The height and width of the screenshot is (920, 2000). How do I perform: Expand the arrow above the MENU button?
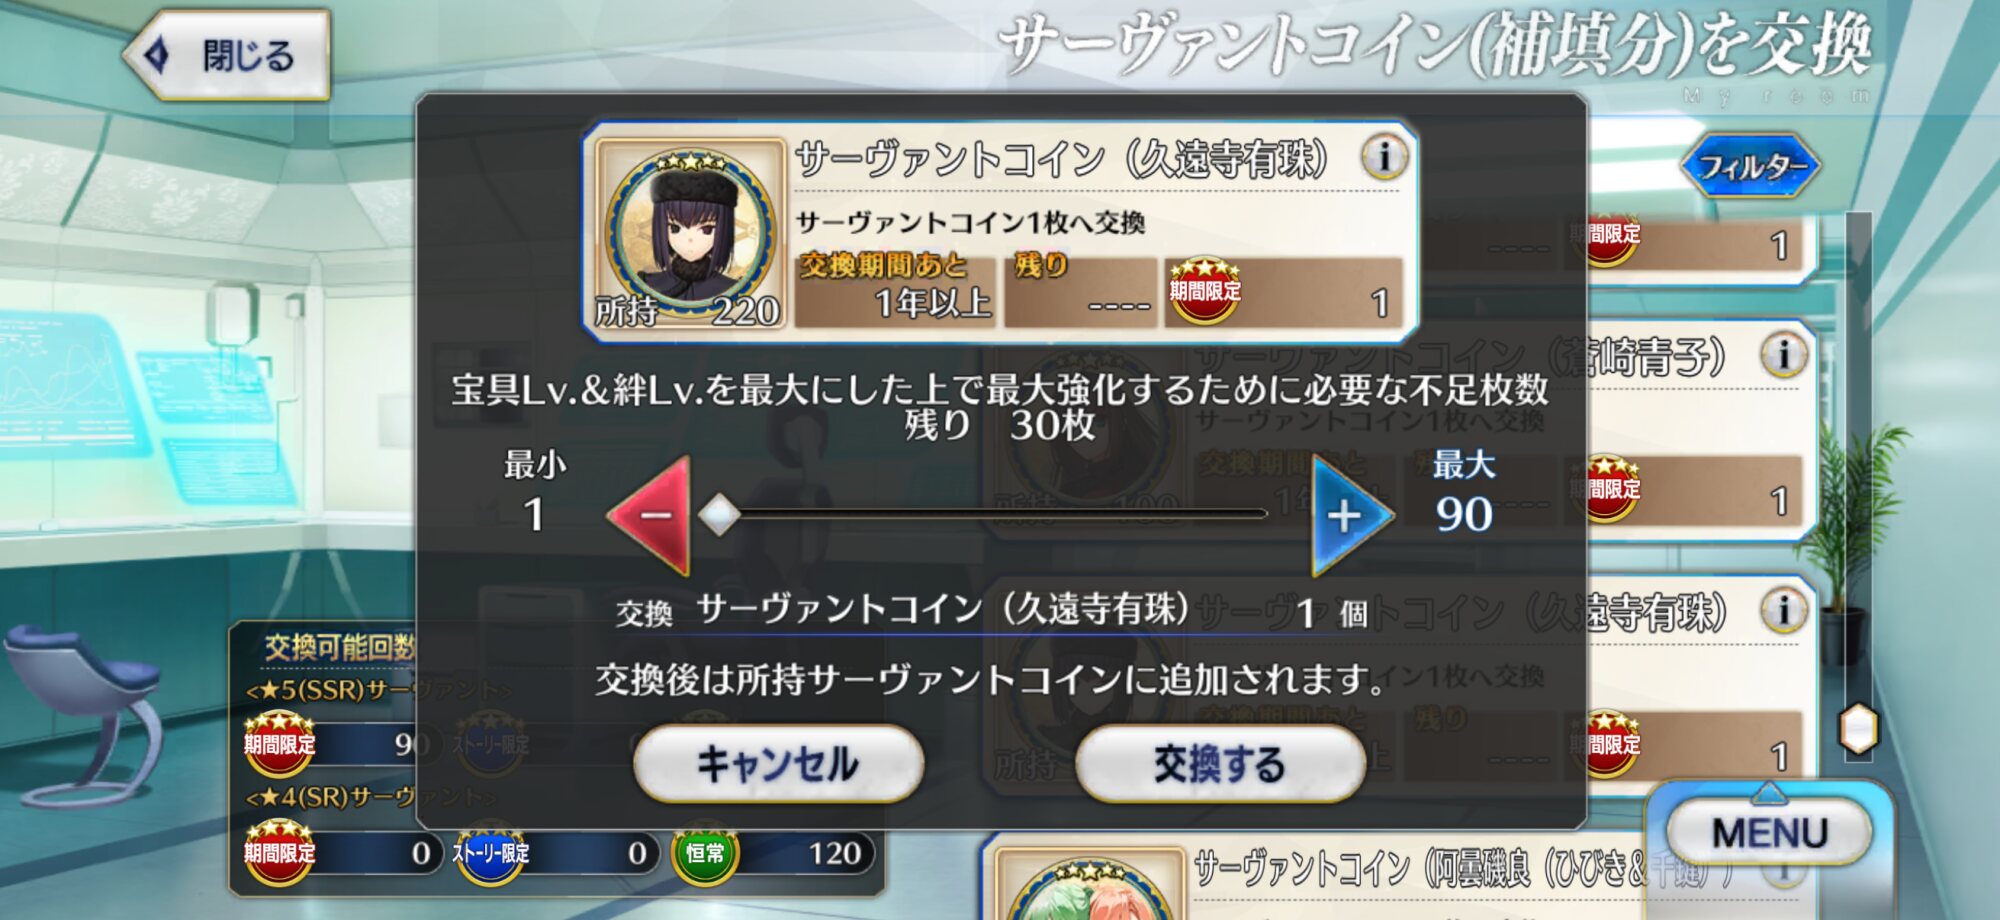(x=1769, y=794)
